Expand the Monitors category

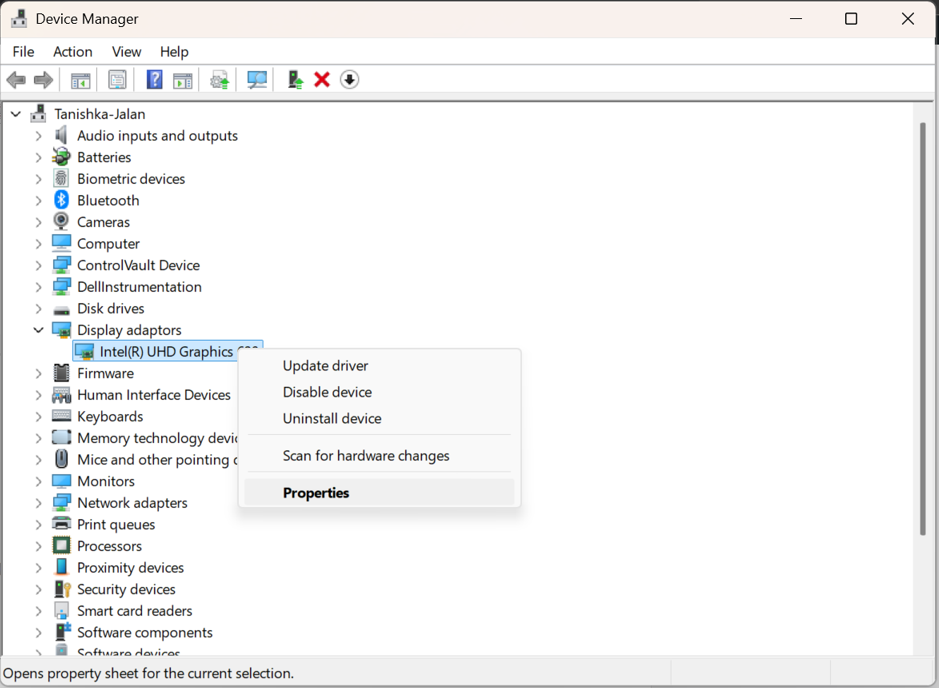[x=38, y=481]
